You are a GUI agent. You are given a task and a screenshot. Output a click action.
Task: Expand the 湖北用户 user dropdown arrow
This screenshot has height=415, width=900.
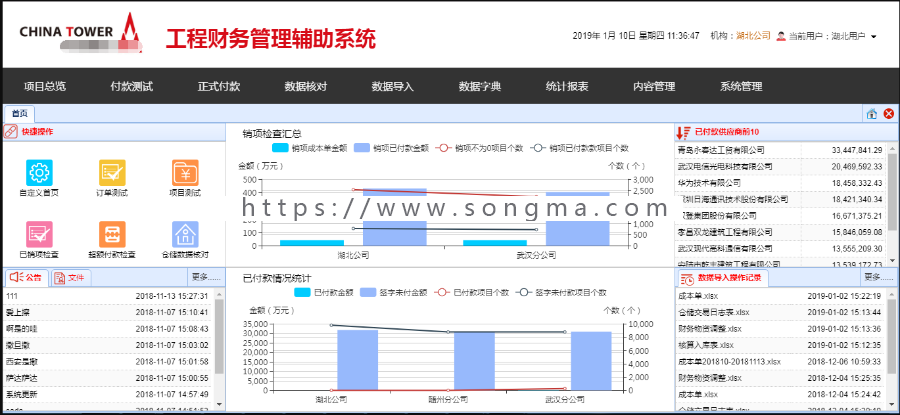click(x=874, y=36)
